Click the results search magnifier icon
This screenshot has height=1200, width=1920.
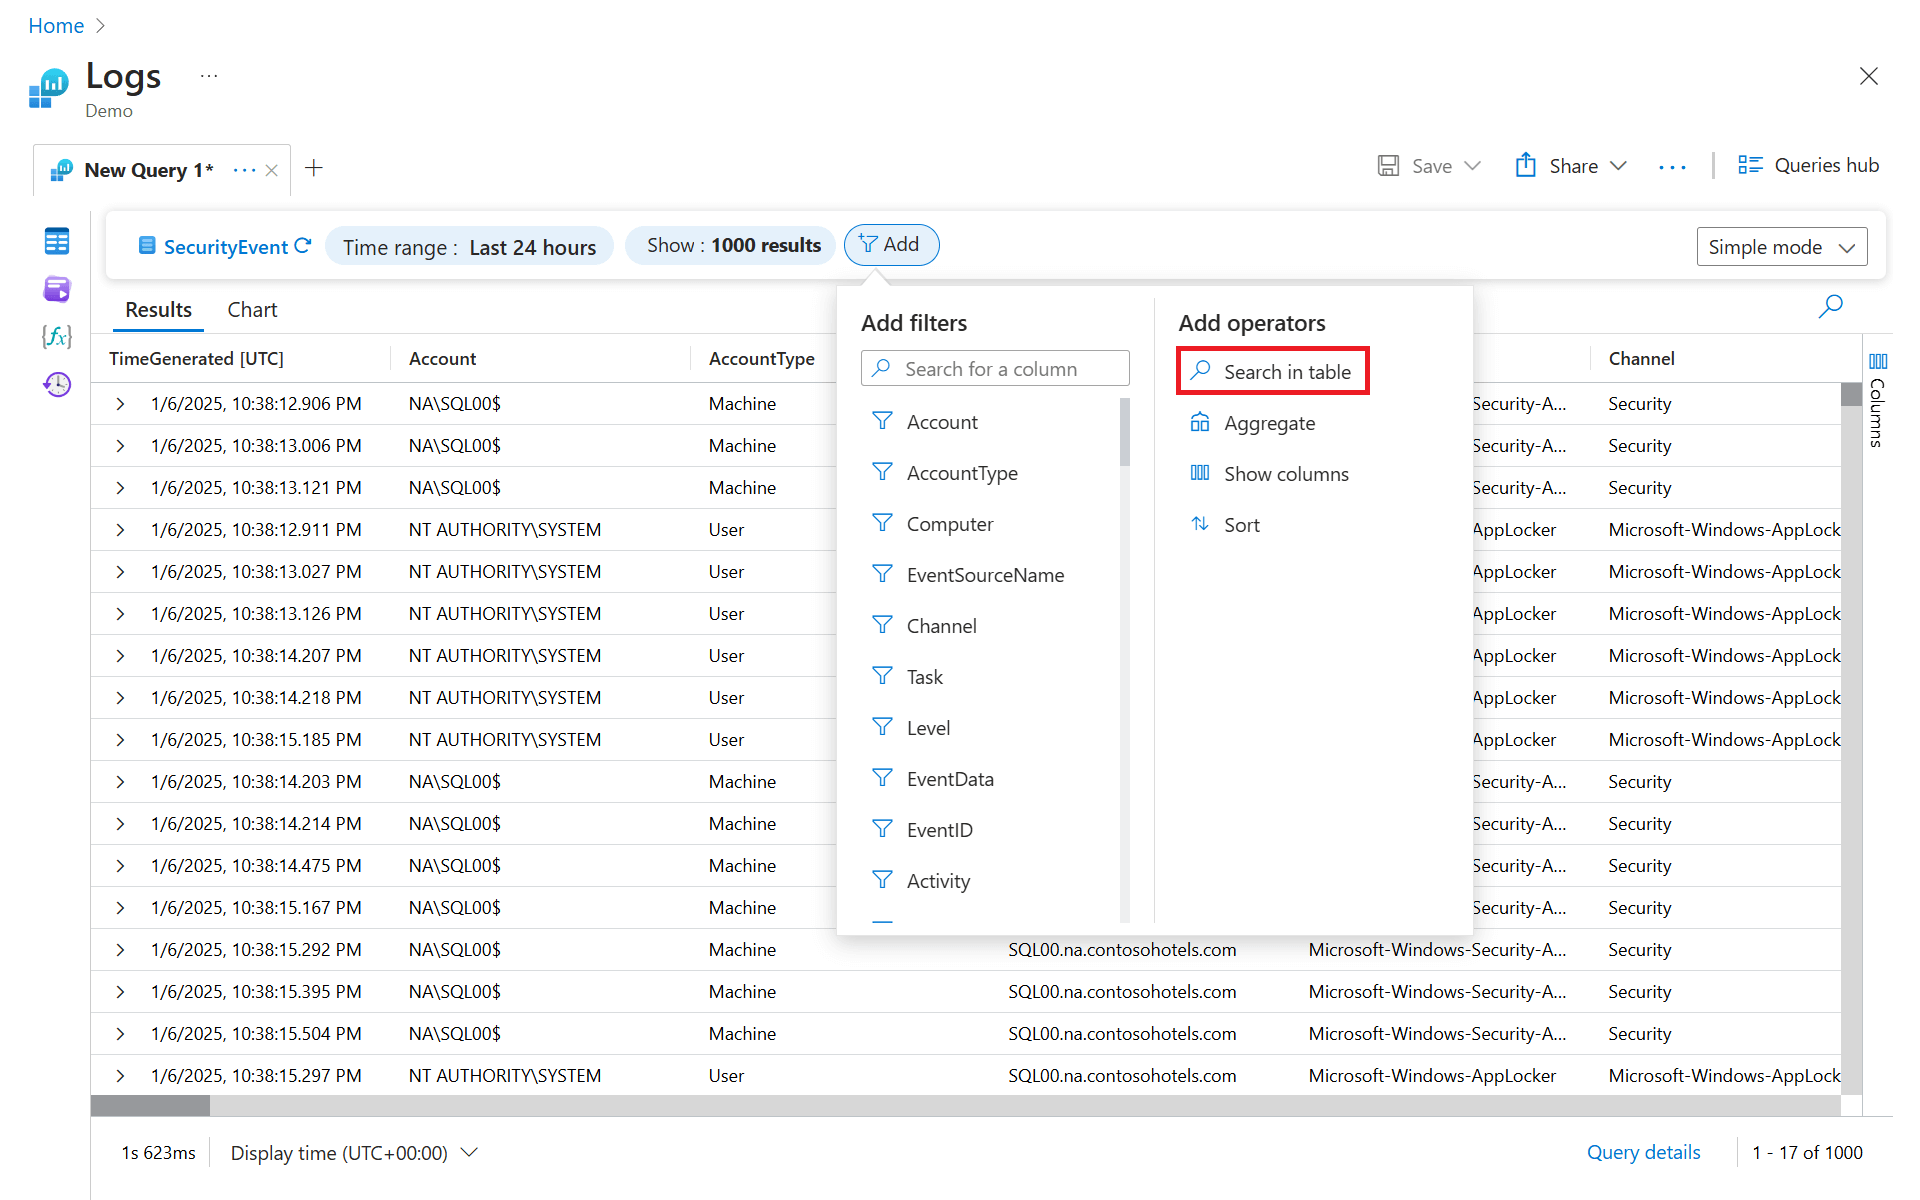coord(1830,306)
